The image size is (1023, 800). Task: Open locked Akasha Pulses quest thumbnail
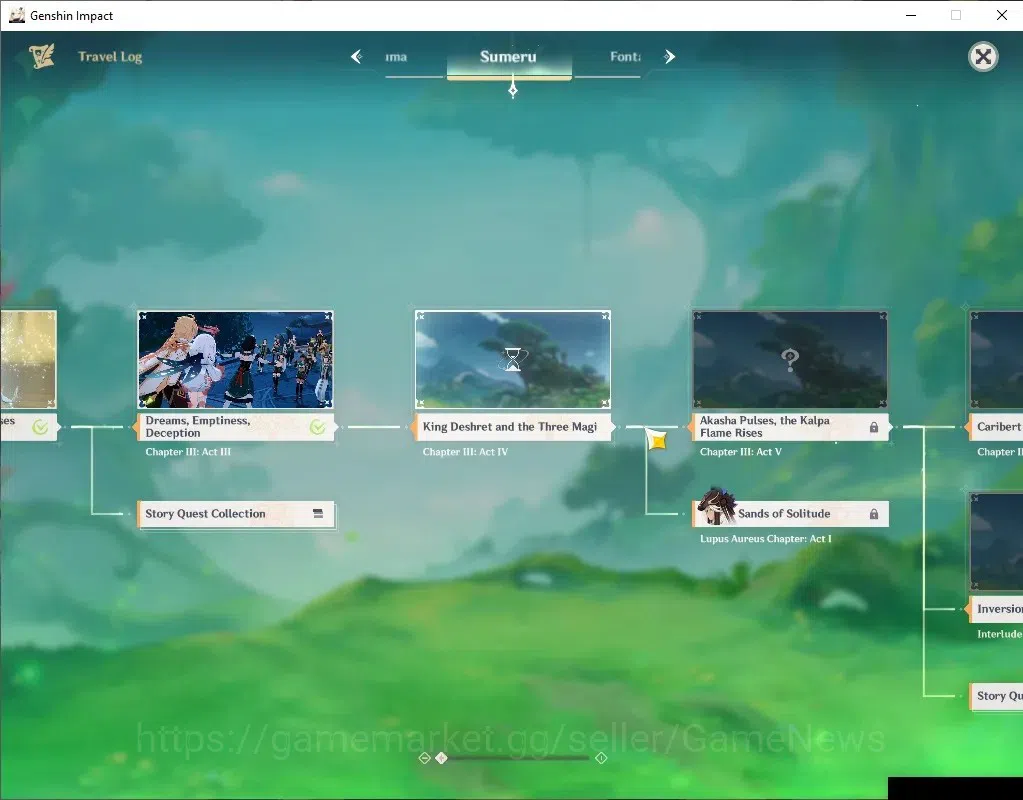pos(790,360)
